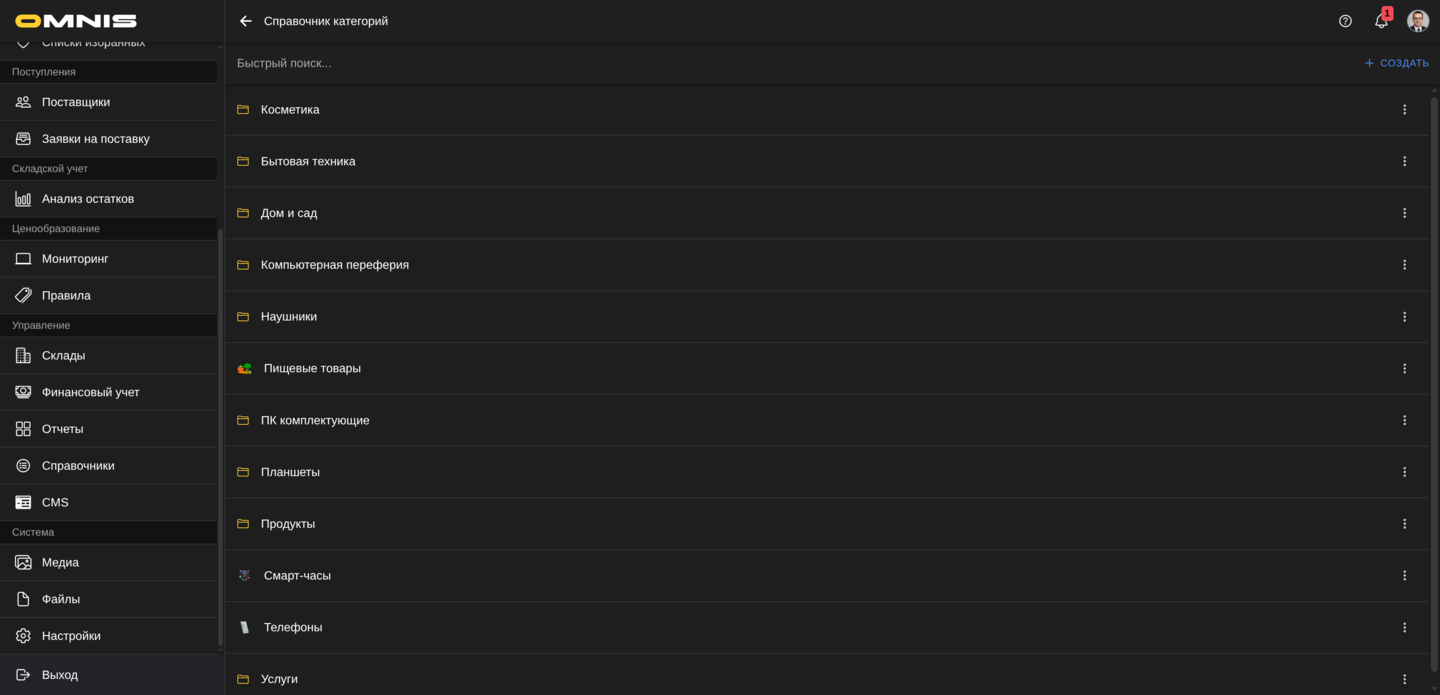Click Выход to log out
This screenshot has height=695, width=1440.
tap(60, 675)
